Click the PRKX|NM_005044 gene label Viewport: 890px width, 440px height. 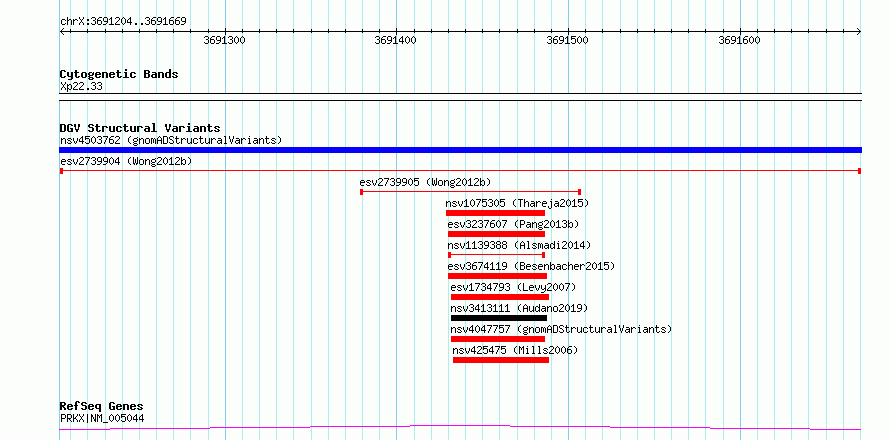(x=102, y=419)
